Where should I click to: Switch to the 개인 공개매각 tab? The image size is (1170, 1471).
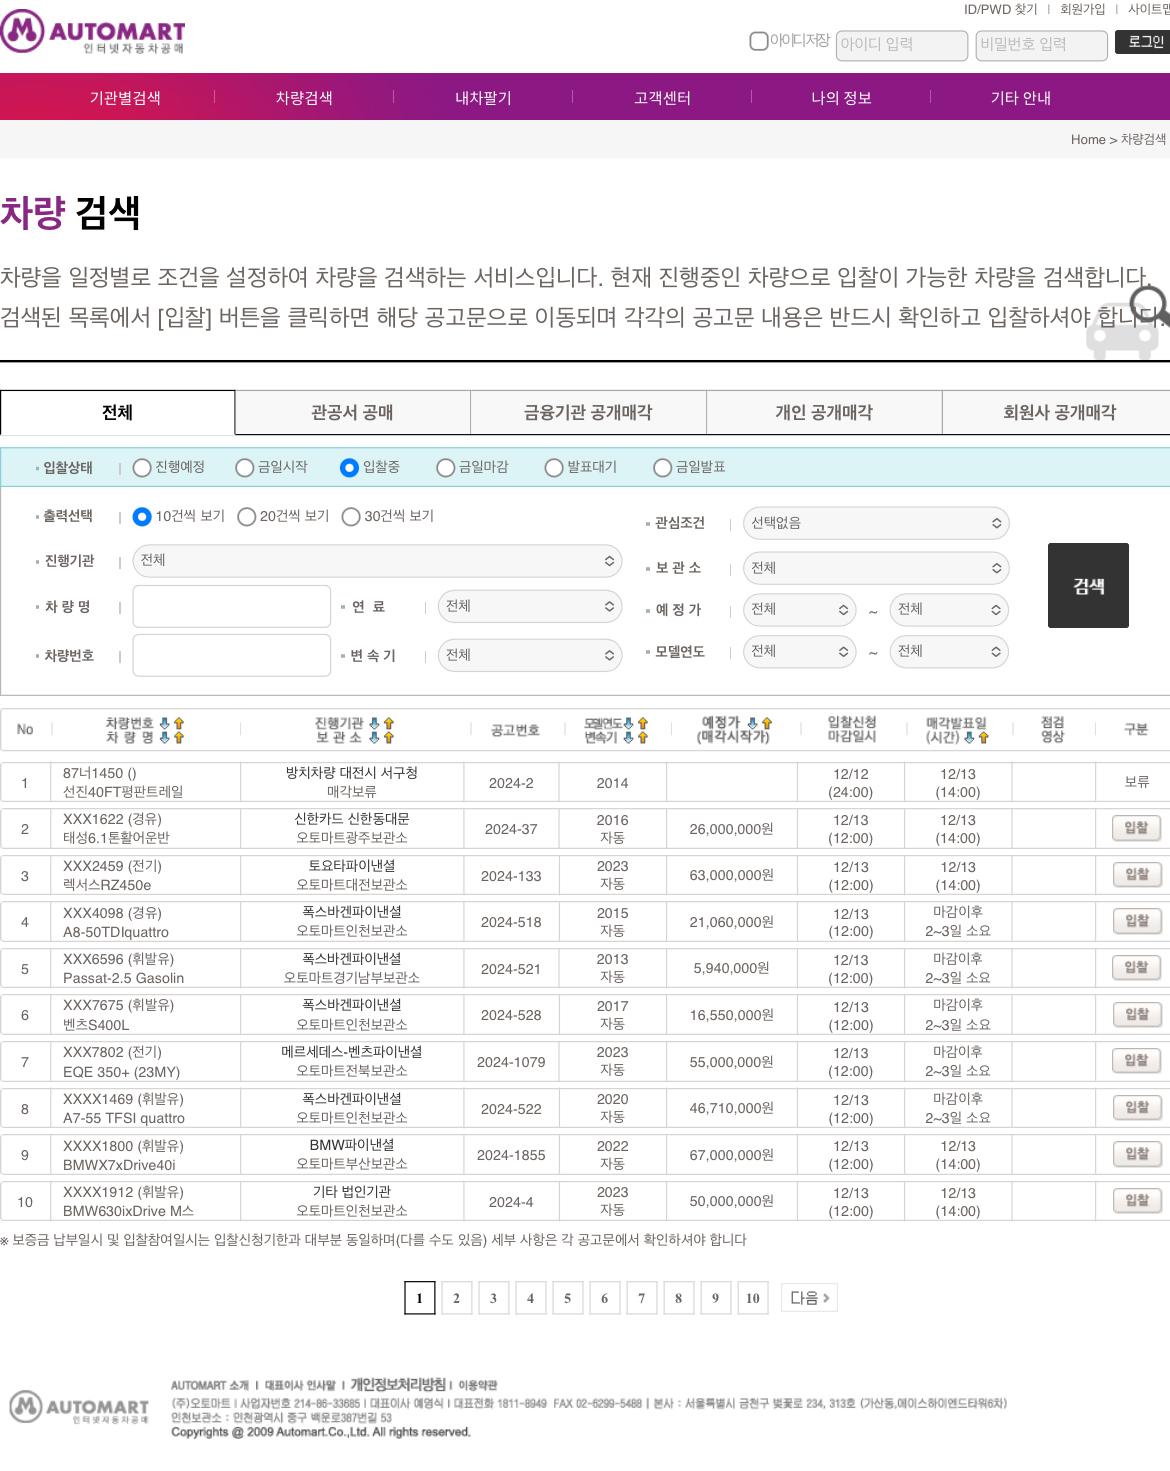[824, 412]
